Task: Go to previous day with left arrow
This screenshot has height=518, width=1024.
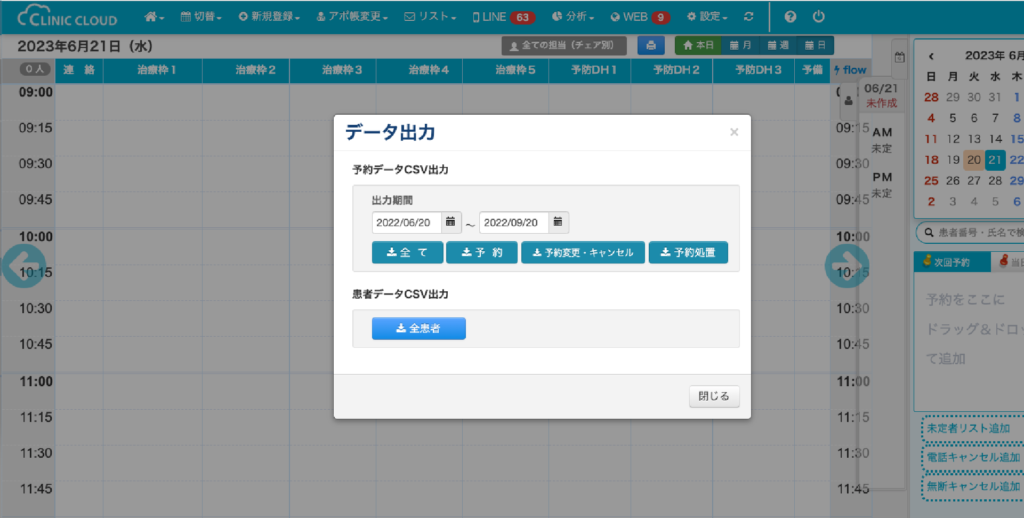Action: tap(22, 266)
